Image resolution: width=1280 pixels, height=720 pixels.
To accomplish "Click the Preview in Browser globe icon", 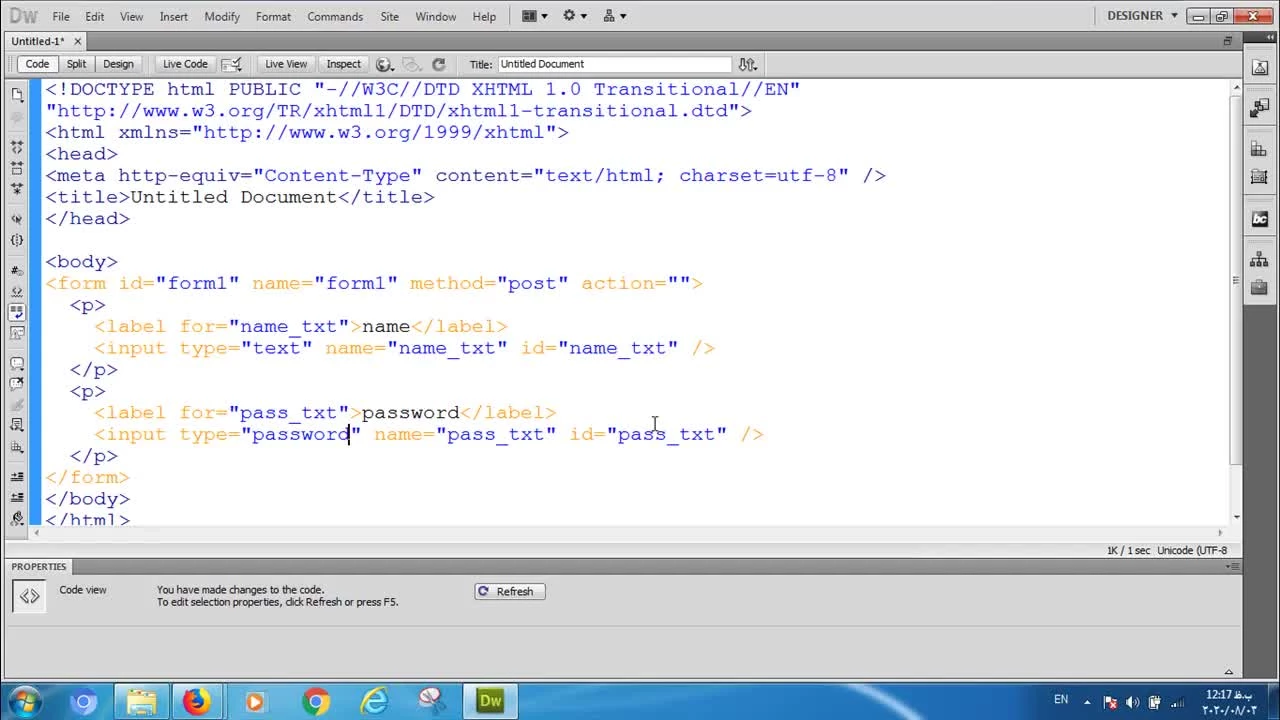I will [384, 64].
